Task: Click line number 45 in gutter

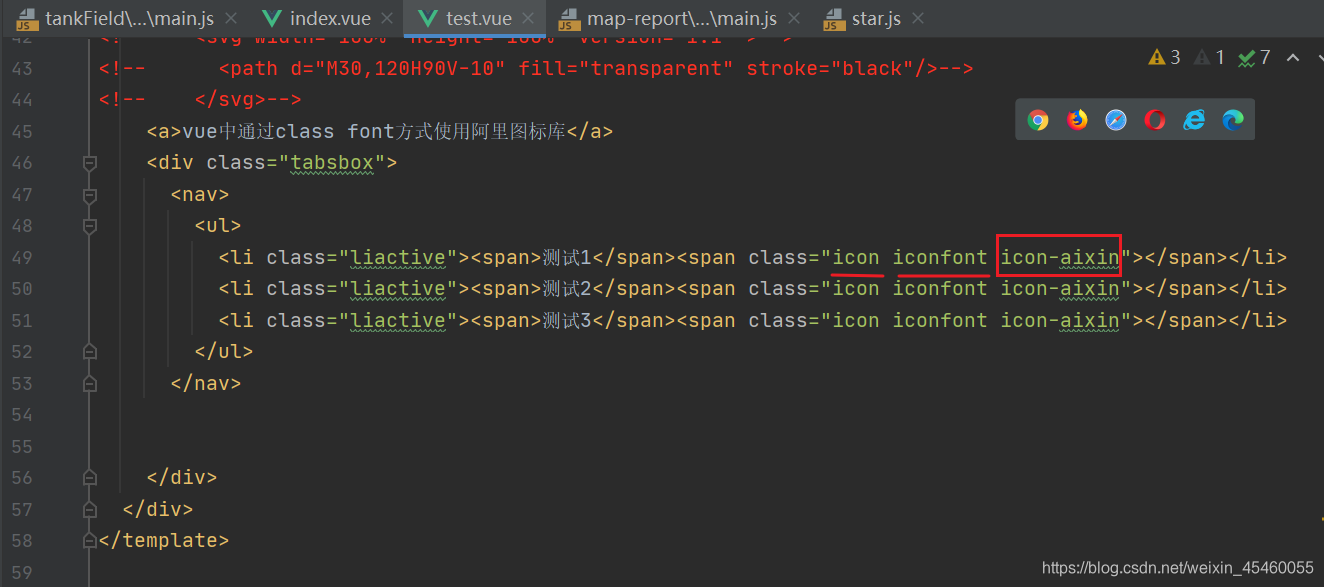Action: click(22, 132)
